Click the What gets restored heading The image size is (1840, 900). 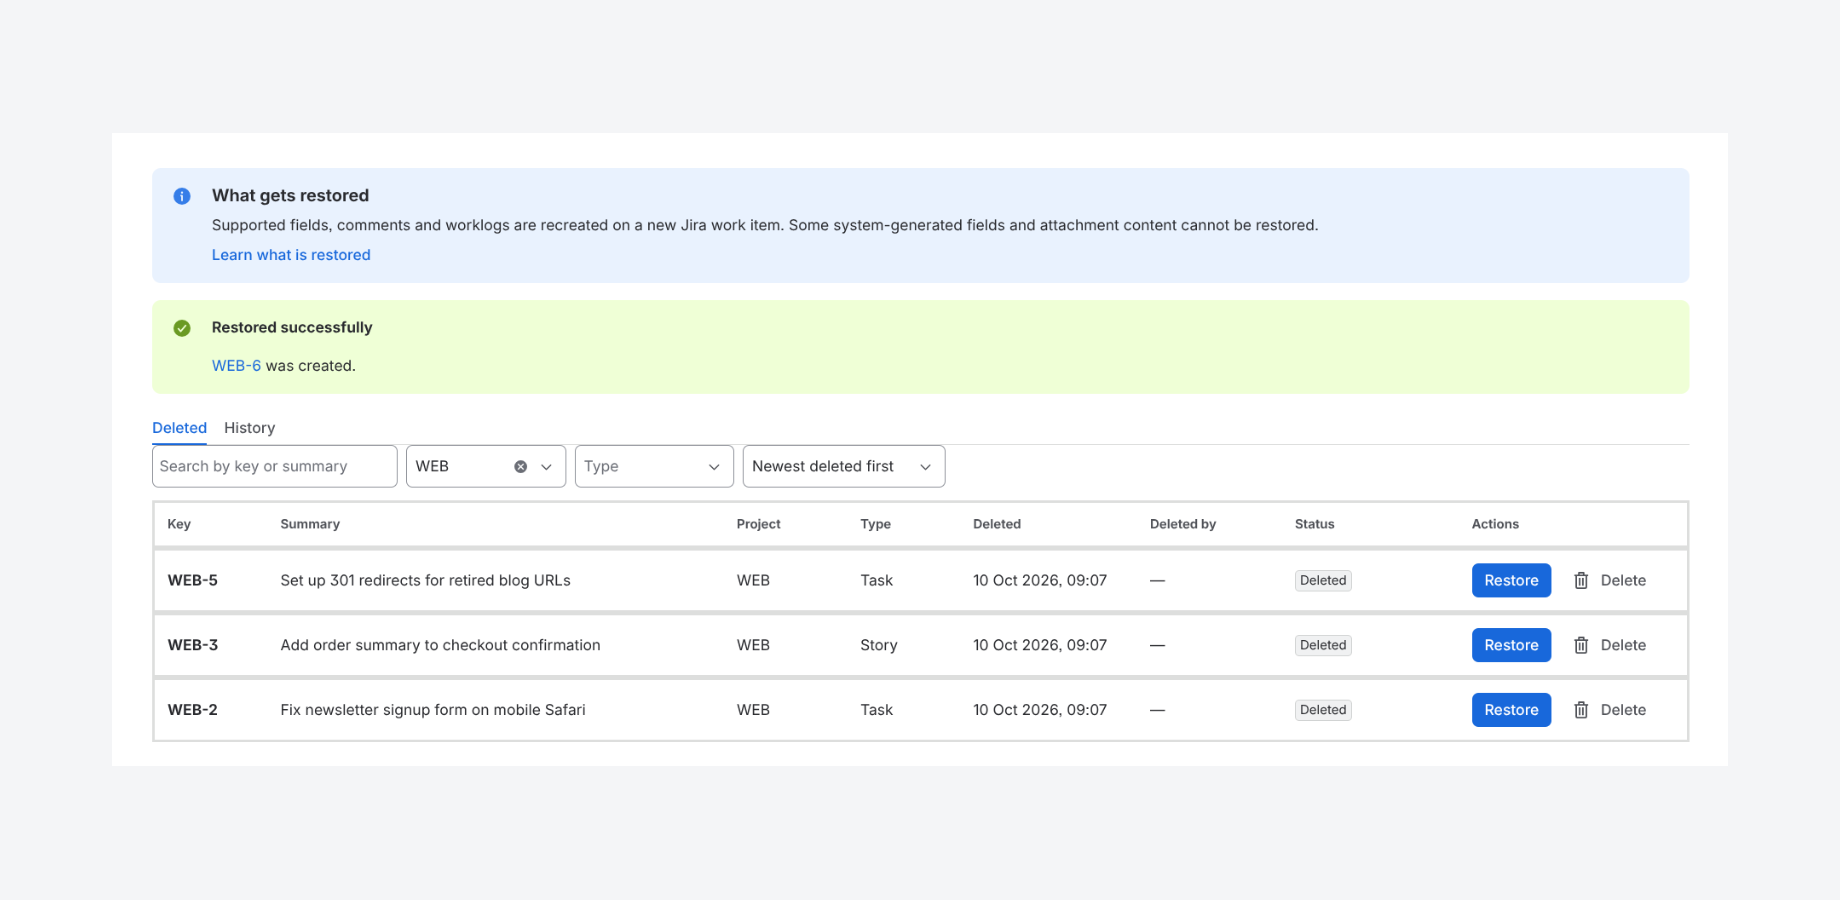point(290,196)
